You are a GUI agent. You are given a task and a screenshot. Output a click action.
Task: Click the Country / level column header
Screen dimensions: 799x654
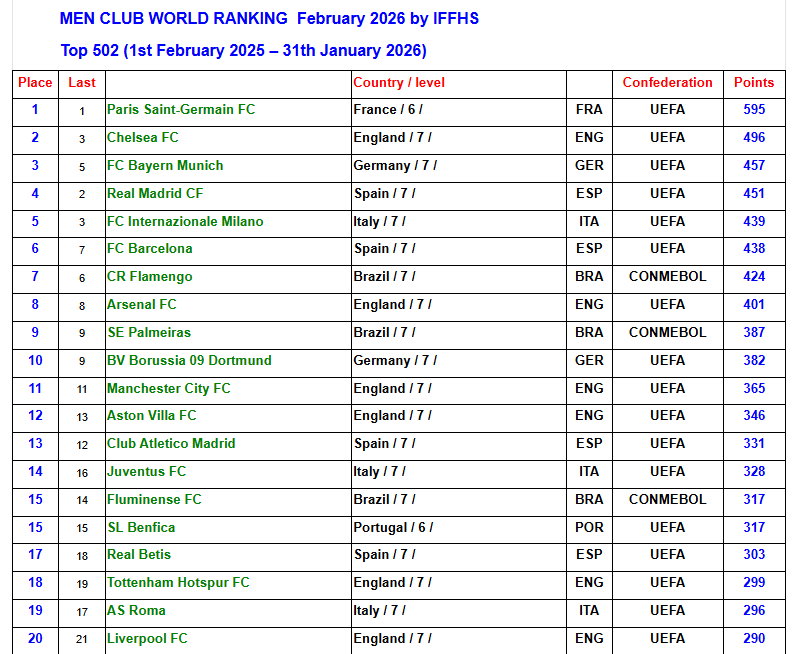[399, 83]
